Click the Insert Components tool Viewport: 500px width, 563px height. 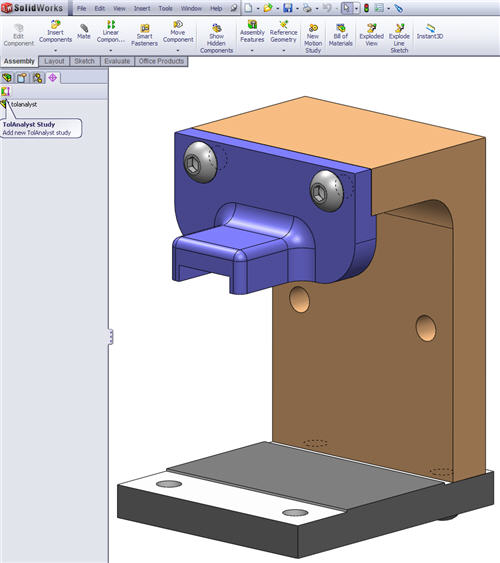coord(55,32)
